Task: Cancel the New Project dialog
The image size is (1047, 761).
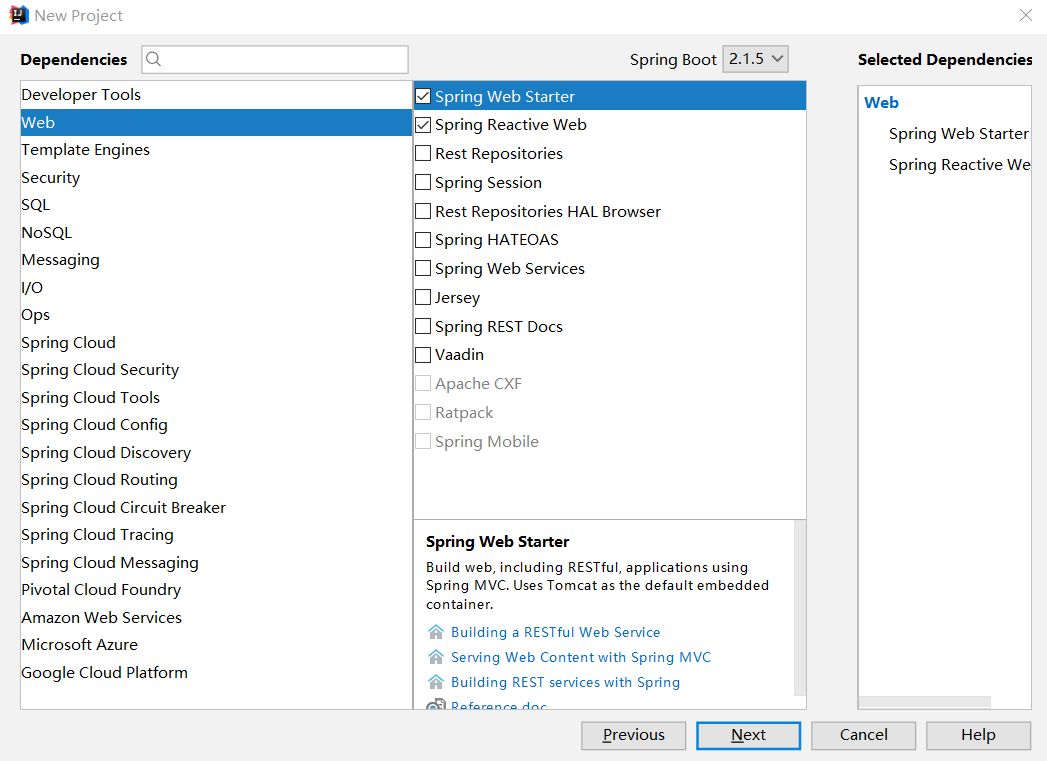Action: coord(863,735)
